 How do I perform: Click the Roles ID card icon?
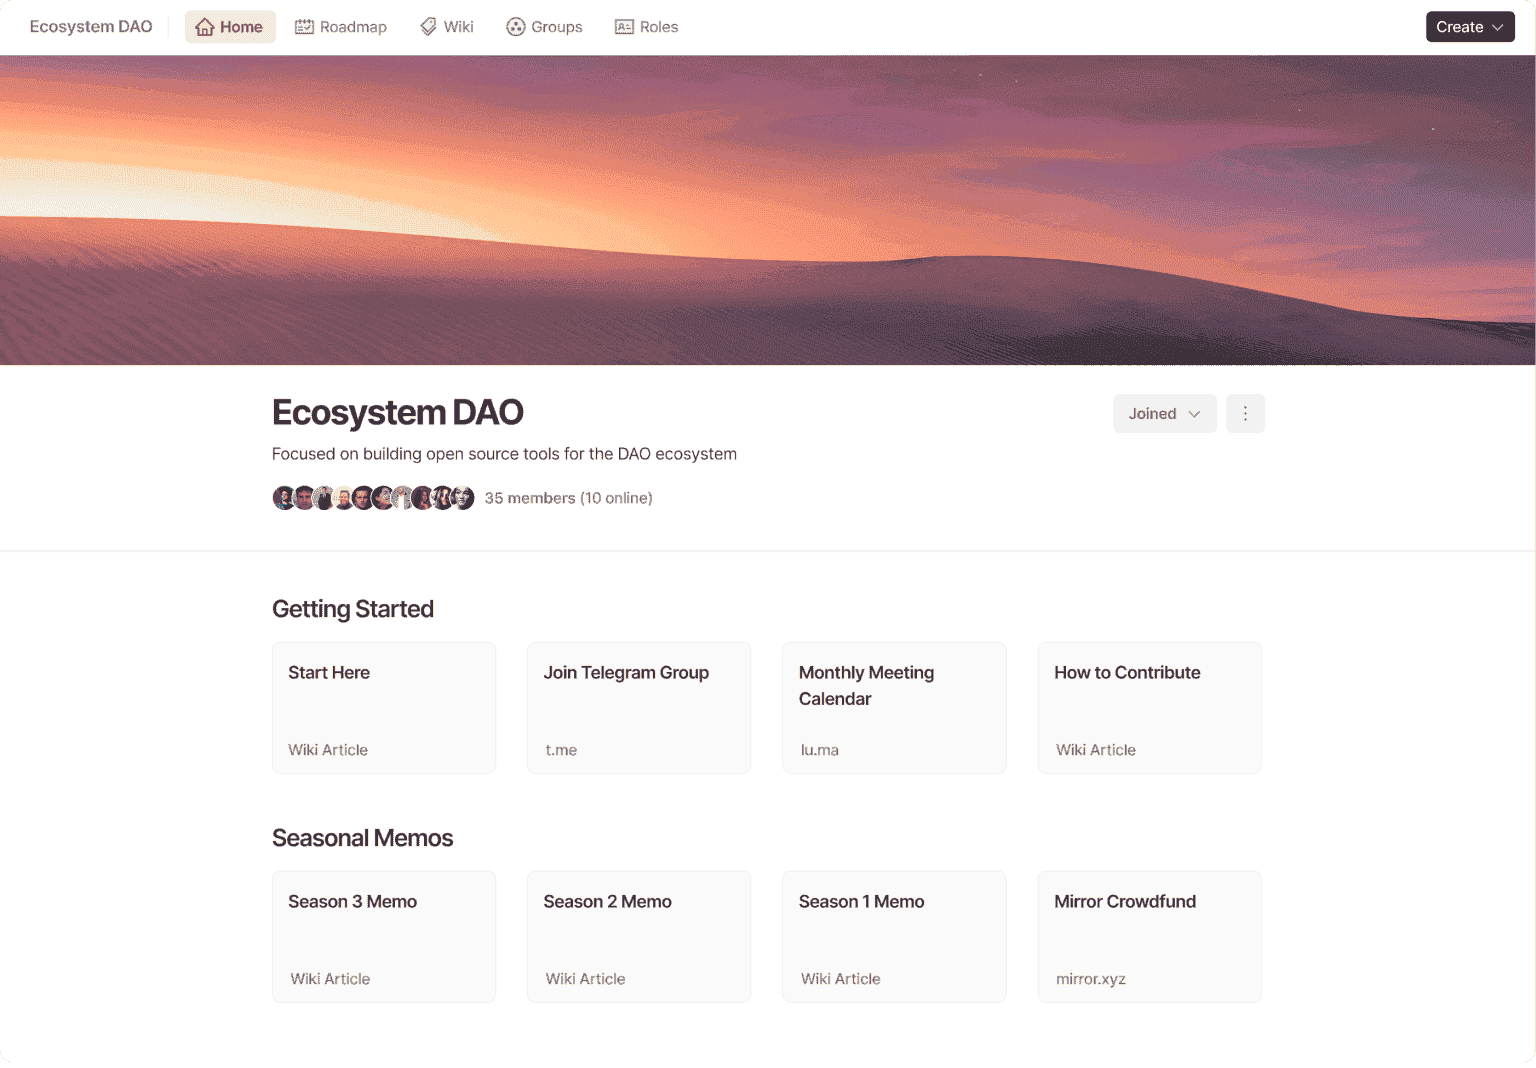pos(624,27)
